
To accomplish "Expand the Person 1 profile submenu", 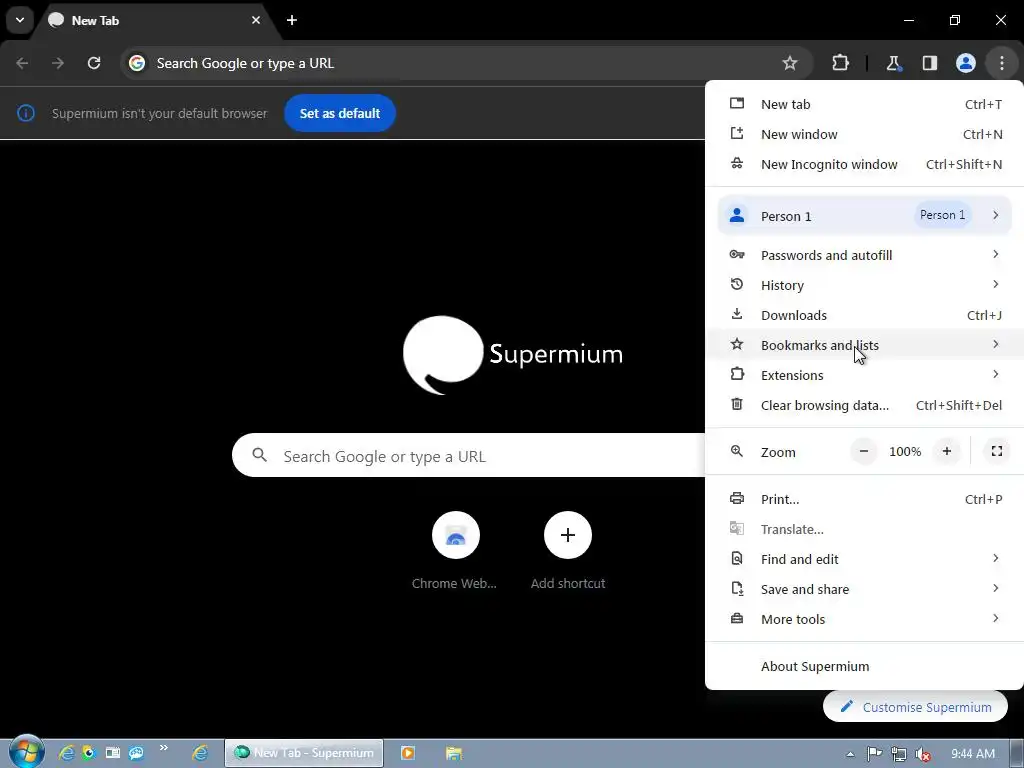I will tap(865, 216).
